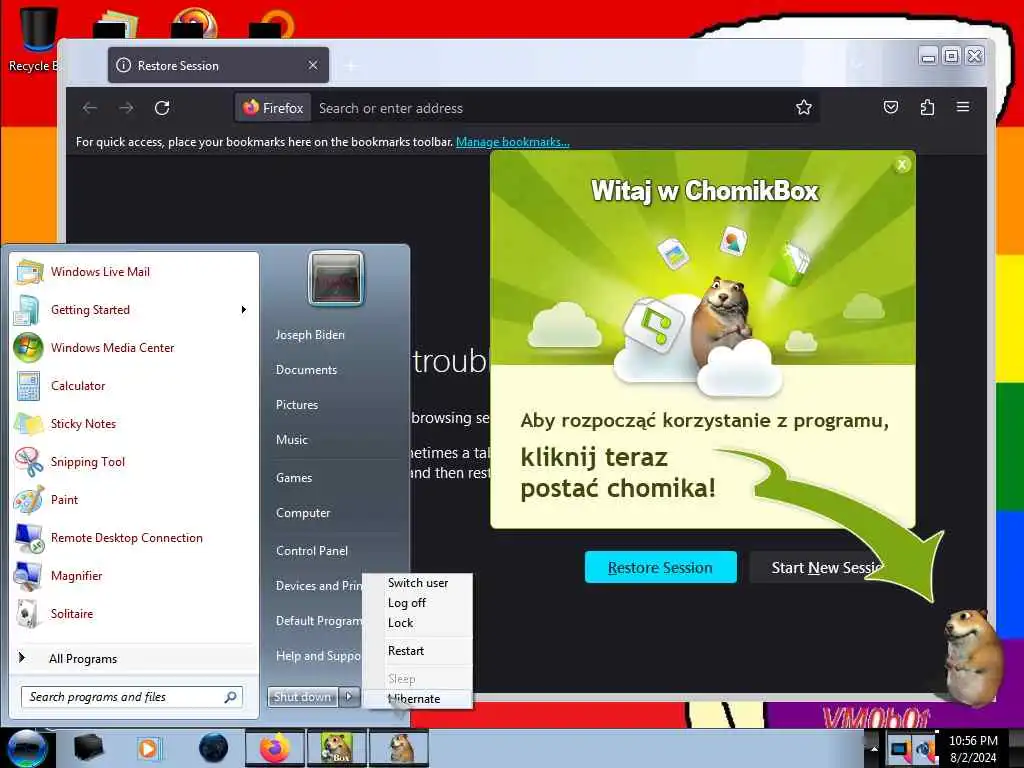
Task: Select Switch user option
Action: point(418,583)
